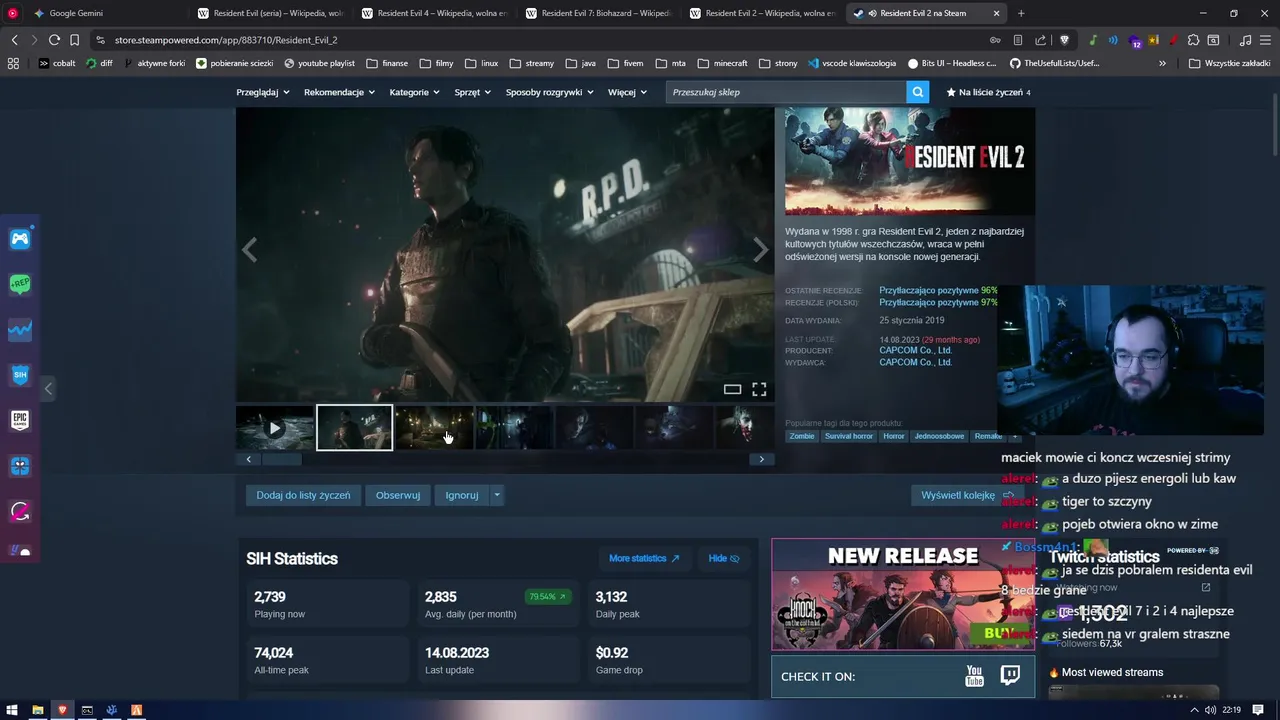Click the Ignoruj button
Screen dimensions: 1280x720
(462, 495)
